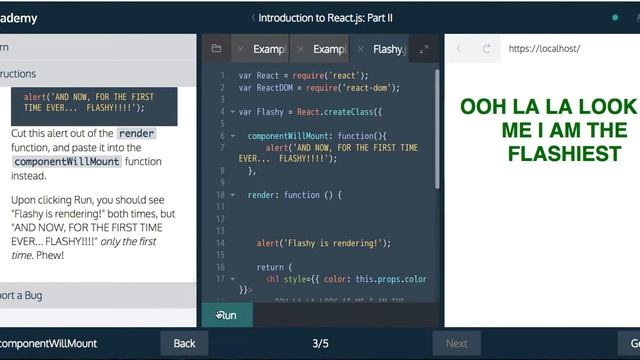640x360 pixels.
Task: Open the file browser folder icon
Action: [216, 49]
